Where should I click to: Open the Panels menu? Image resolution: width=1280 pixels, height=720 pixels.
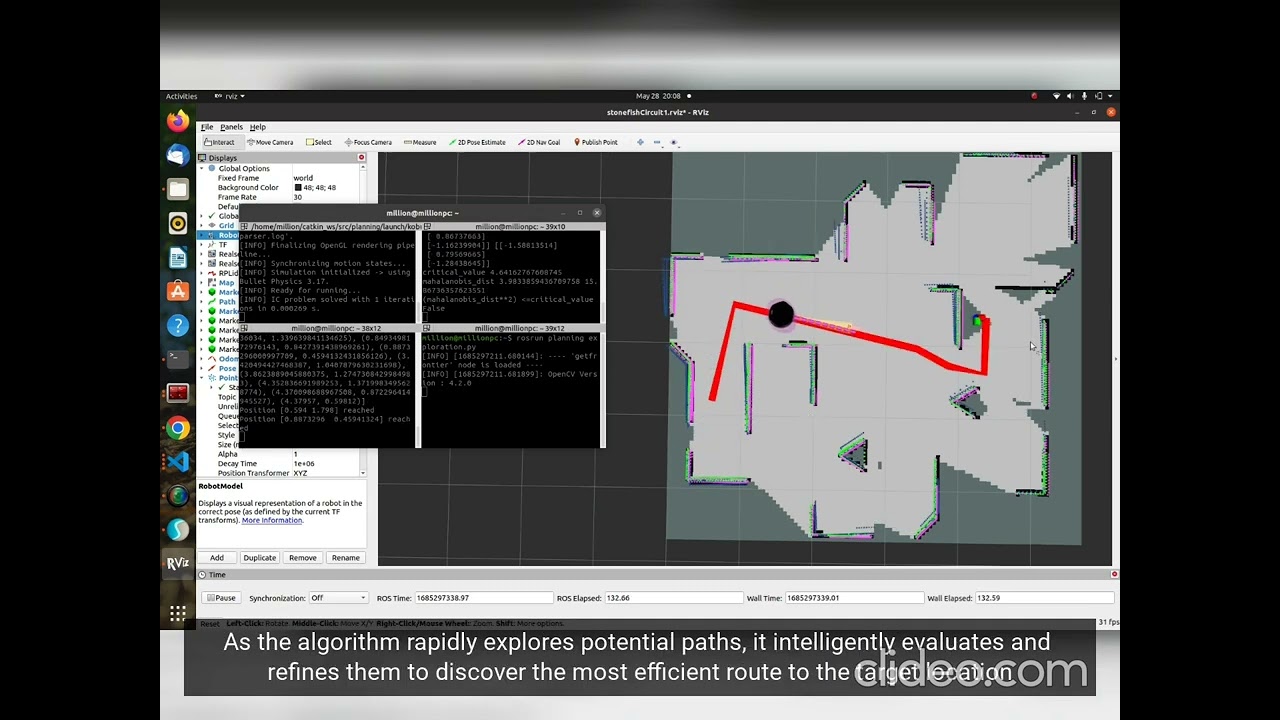[x=231, y=127]
